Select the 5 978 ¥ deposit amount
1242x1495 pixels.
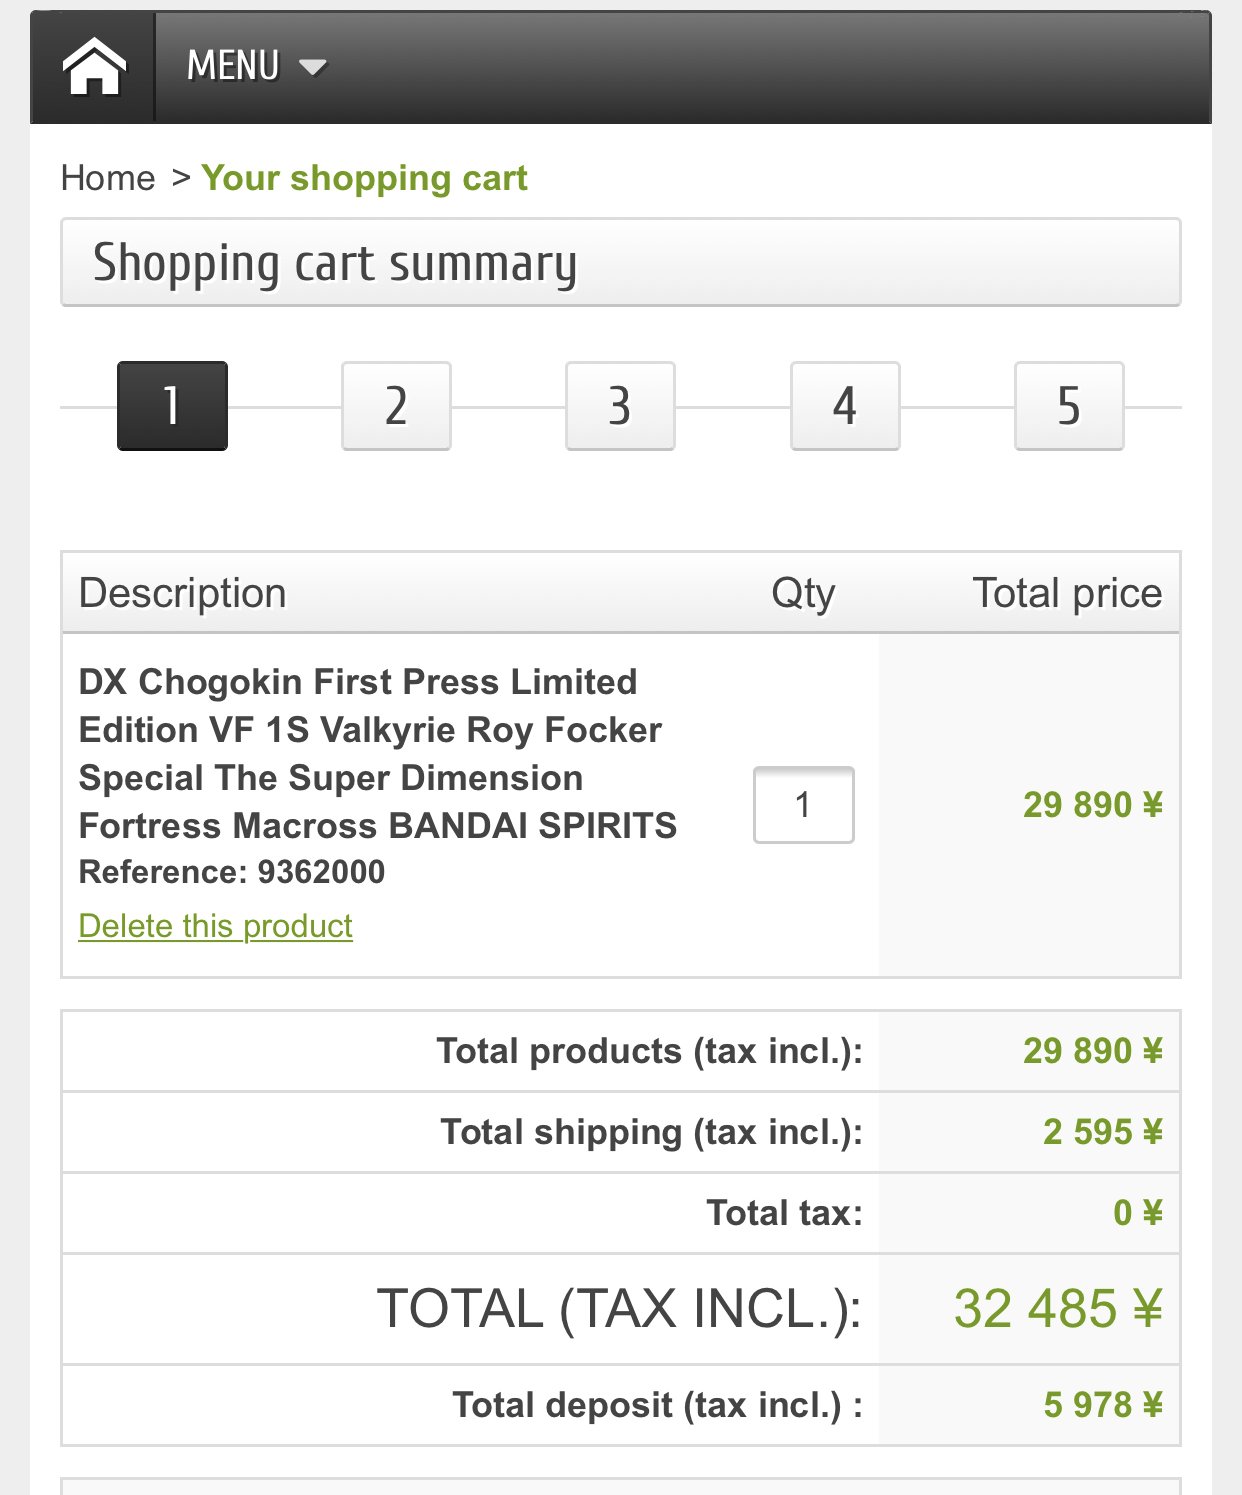coord(1103,1405)
